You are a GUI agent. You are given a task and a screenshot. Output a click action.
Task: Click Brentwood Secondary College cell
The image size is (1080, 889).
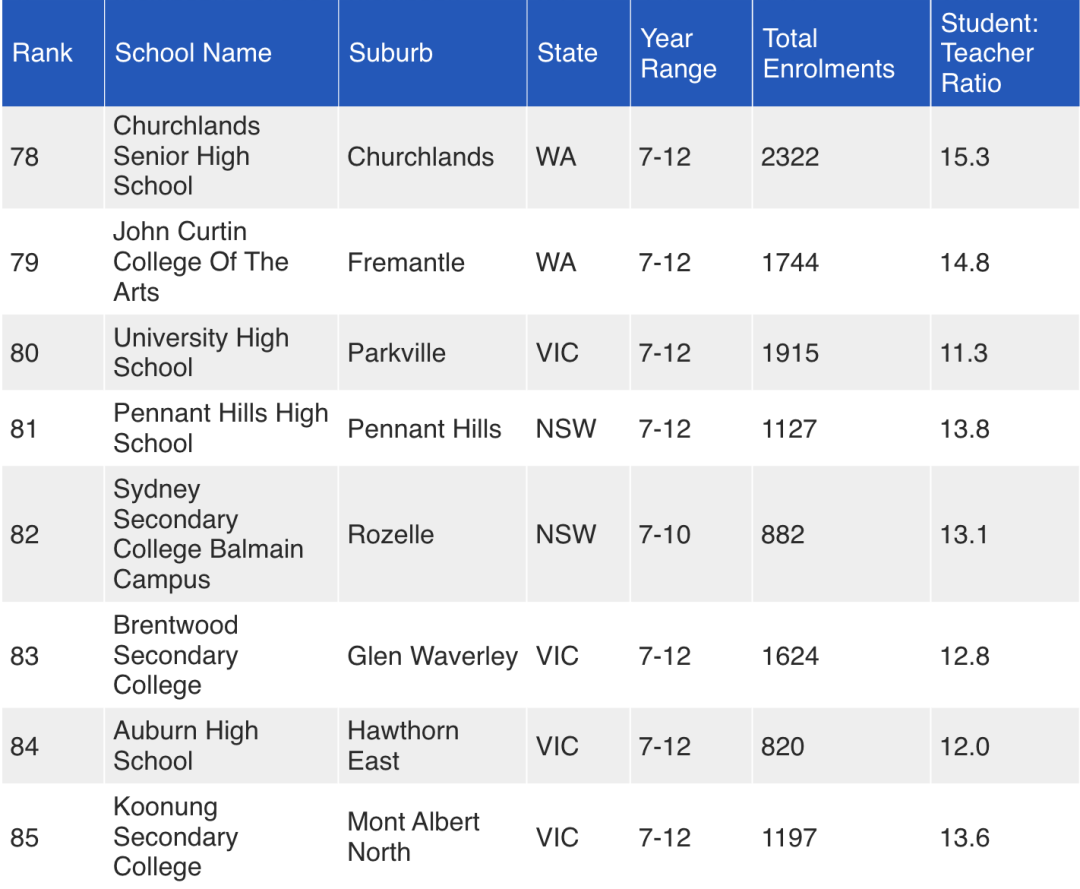(x=176, y=655)
